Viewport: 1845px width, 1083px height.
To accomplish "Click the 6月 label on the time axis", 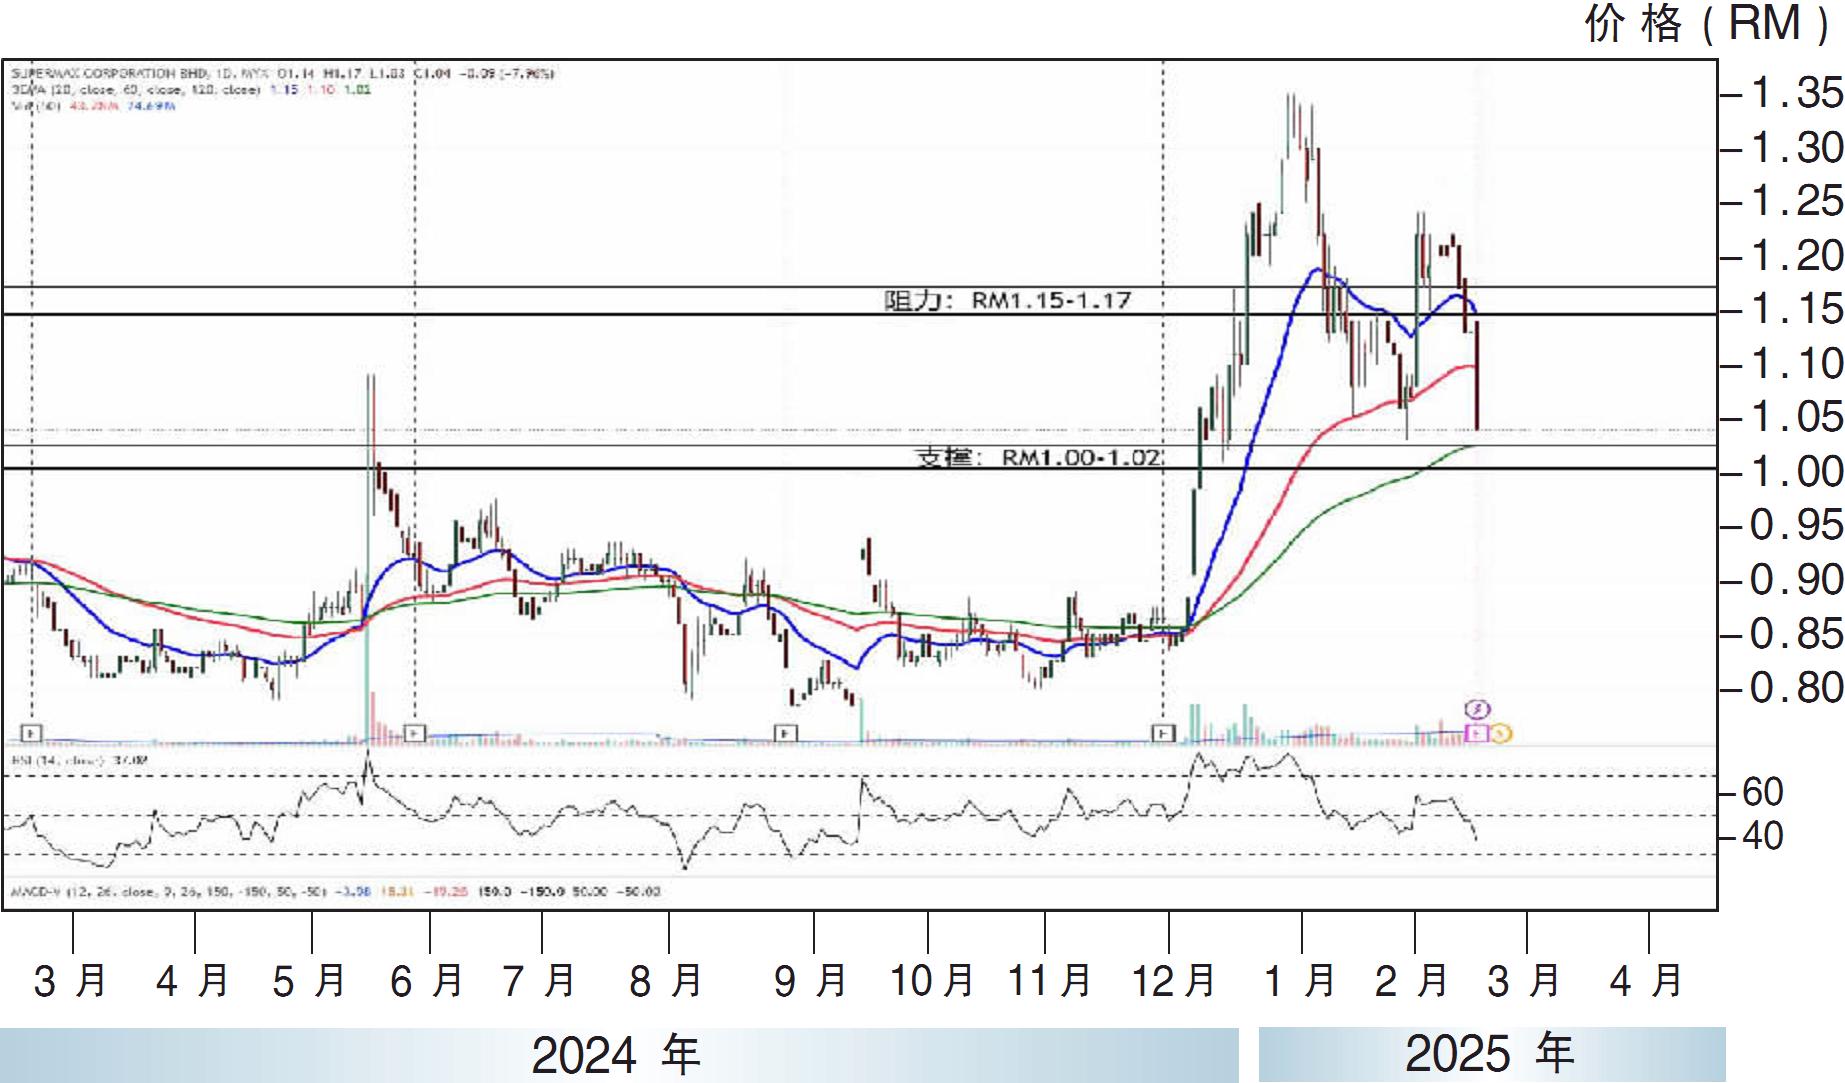I will tap(427, 982).
